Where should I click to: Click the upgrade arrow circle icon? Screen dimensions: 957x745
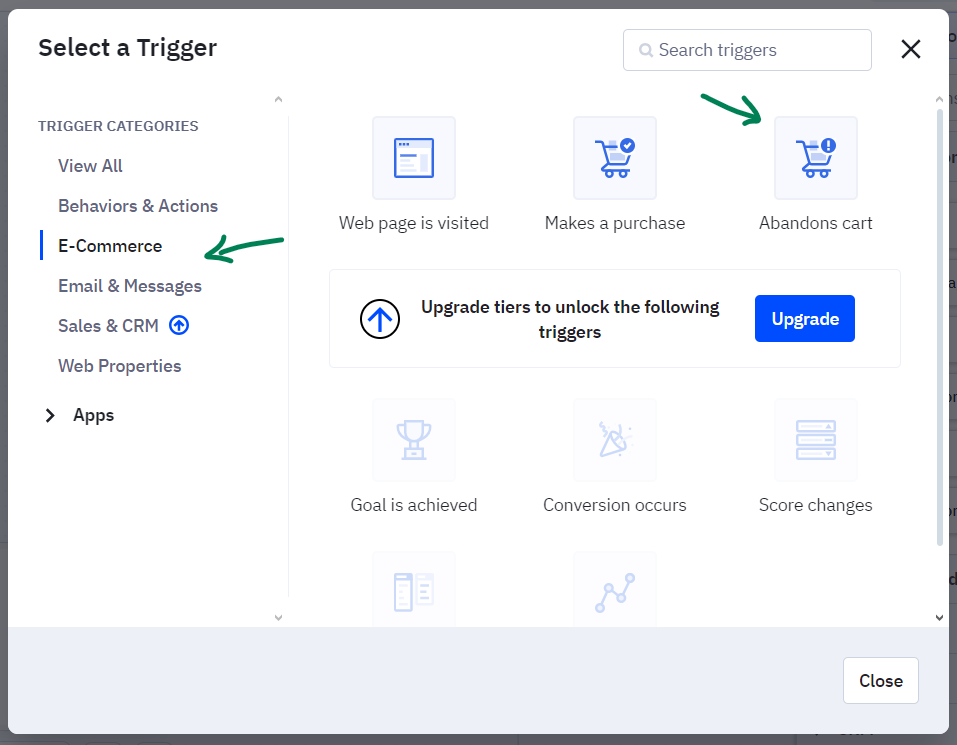pyautogui.click(x=380, y=319)
